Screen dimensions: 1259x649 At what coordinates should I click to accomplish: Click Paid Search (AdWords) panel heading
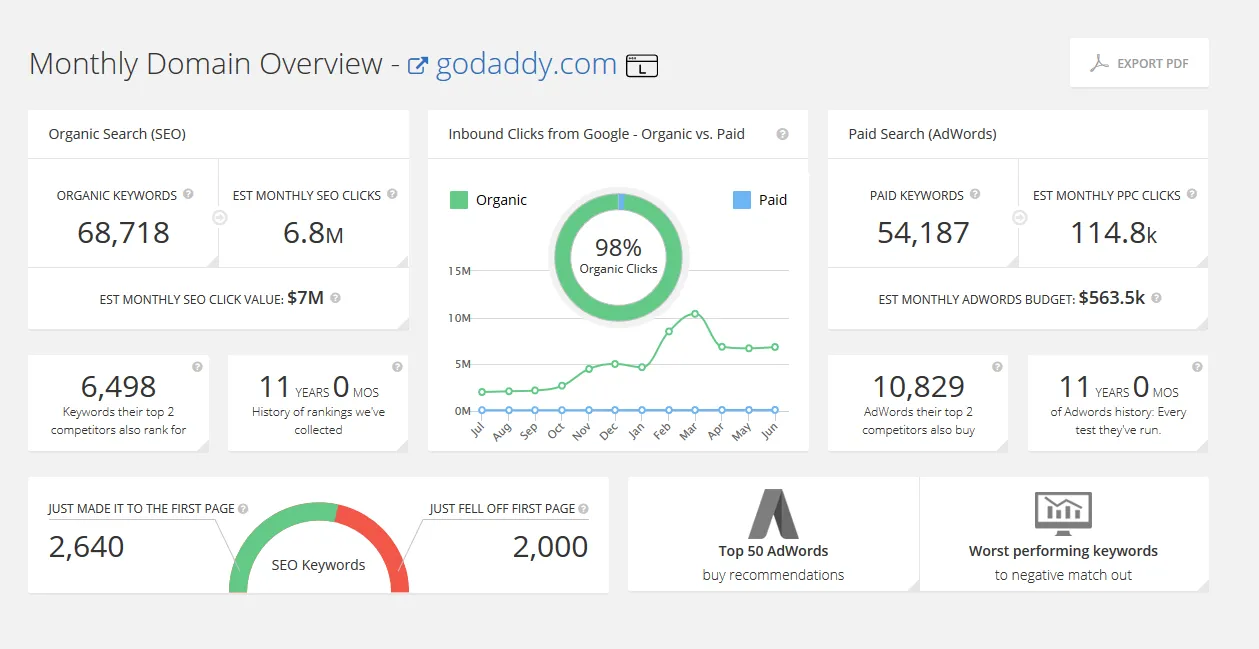tap(922, 134)
